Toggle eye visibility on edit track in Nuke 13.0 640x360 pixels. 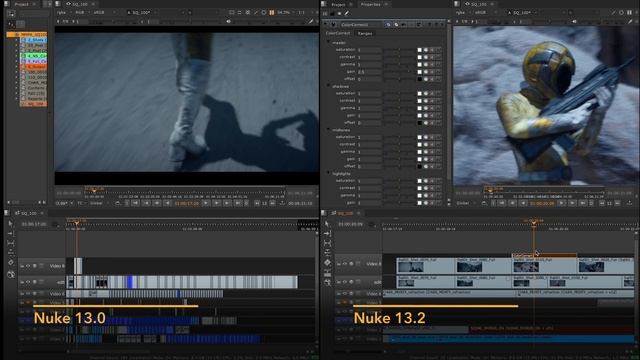tap(28, 282)
